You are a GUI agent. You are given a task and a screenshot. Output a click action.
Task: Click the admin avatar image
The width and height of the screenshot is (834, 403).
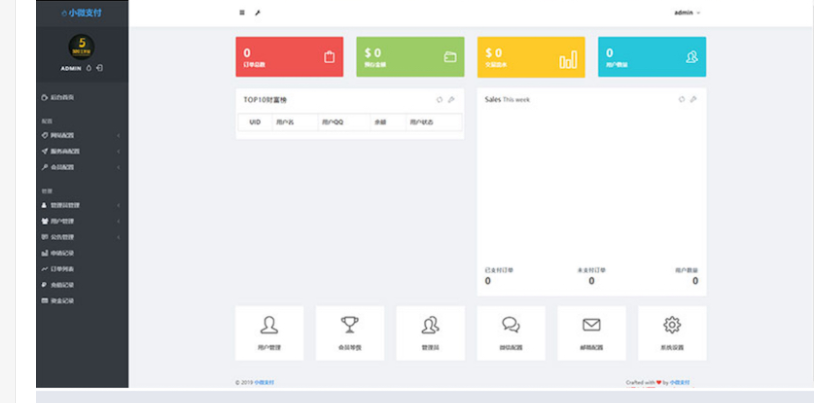pos(82,47)
